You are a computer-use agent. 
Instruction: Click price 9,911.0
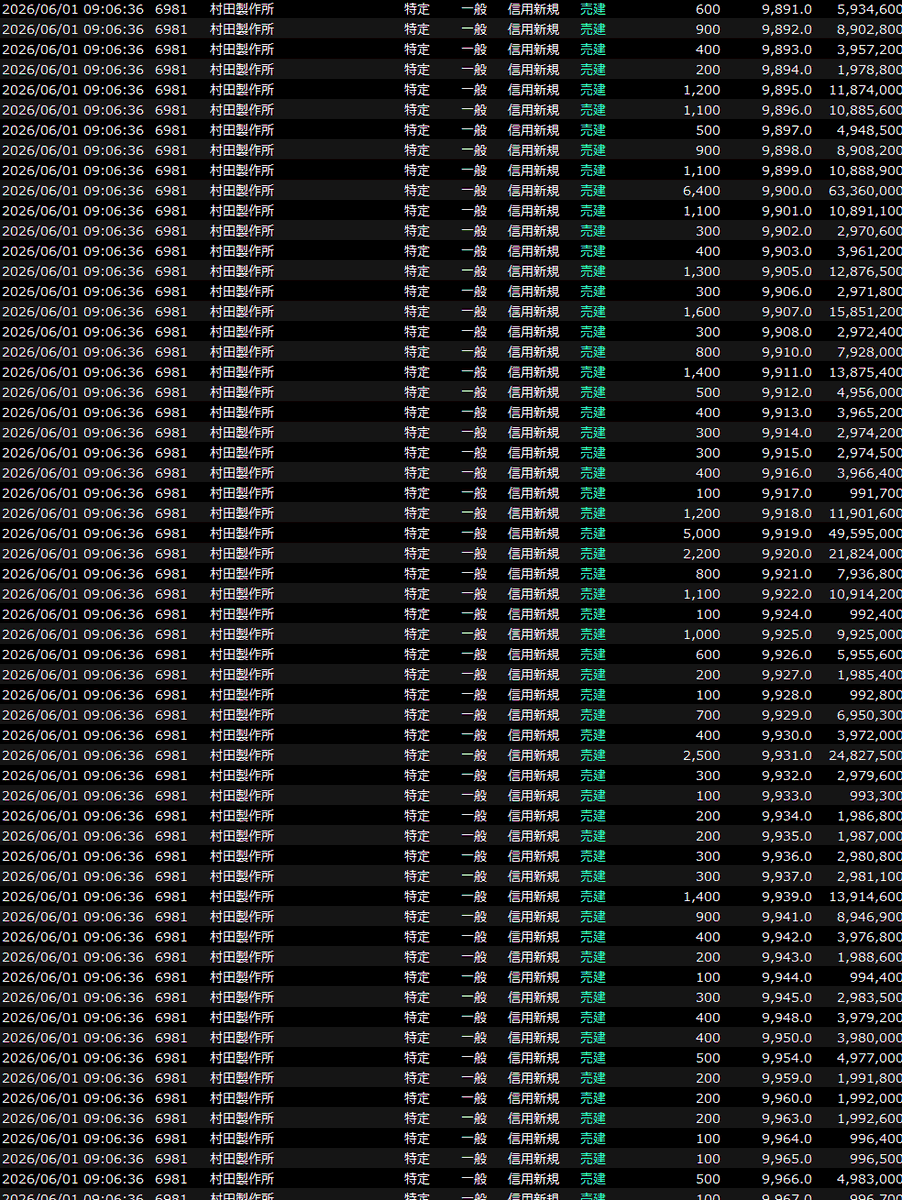pos(786,372)
